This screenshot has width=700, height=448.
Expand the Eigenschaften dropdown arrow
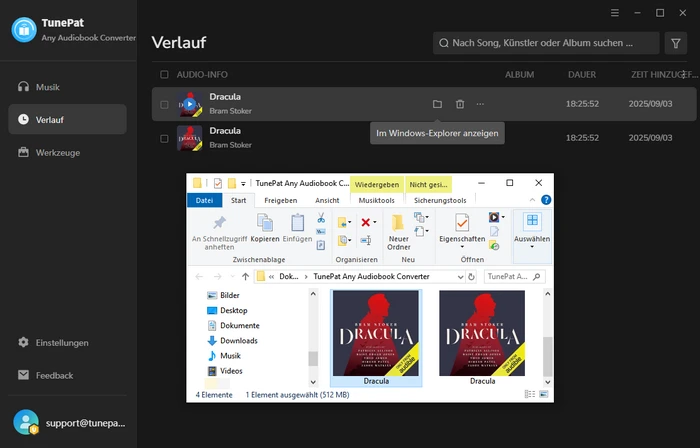(x=462, y=247)
